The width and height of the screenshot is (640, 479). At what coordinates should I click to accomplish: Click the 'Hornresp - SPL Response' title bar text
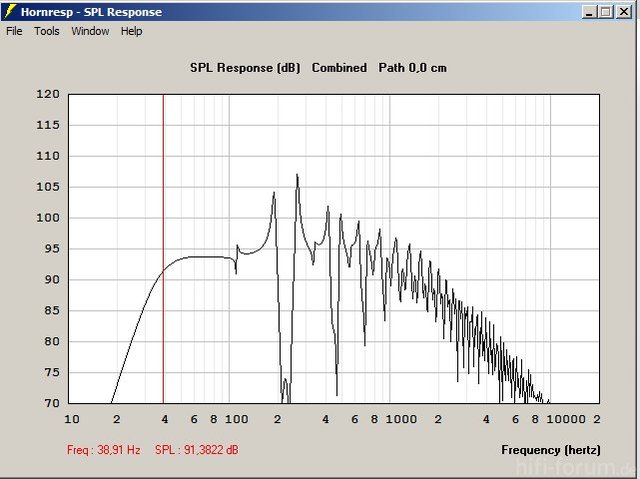point(91,12)
